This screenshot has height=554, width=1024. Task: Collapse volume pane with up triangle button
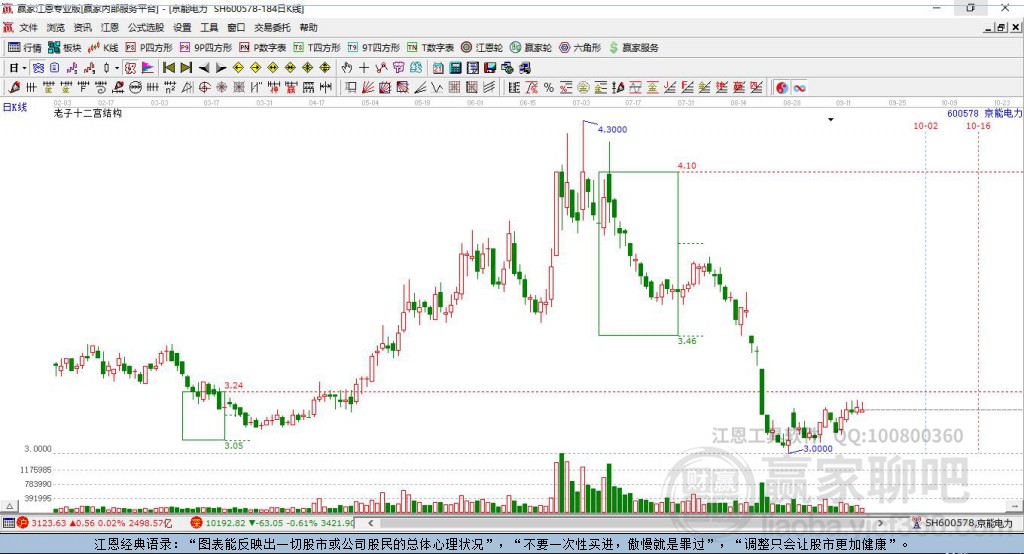[8, 506]
